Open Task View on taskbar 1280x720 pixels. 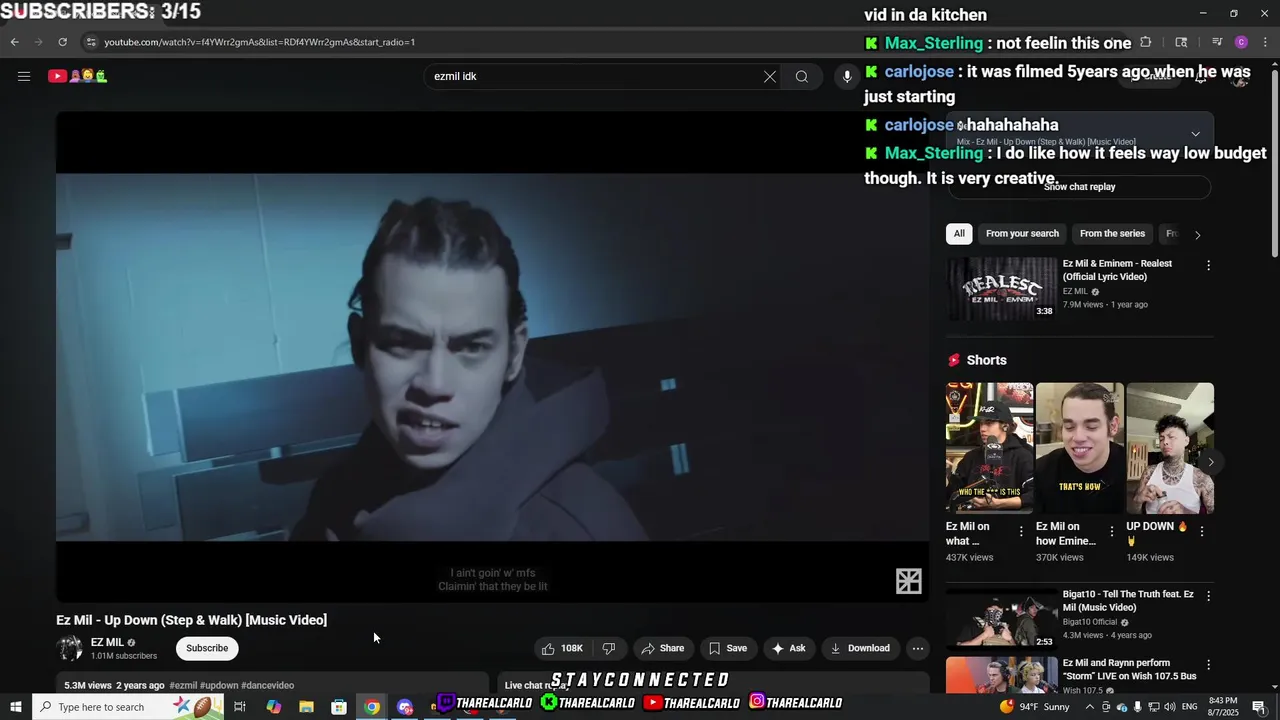tap(240, 707)
